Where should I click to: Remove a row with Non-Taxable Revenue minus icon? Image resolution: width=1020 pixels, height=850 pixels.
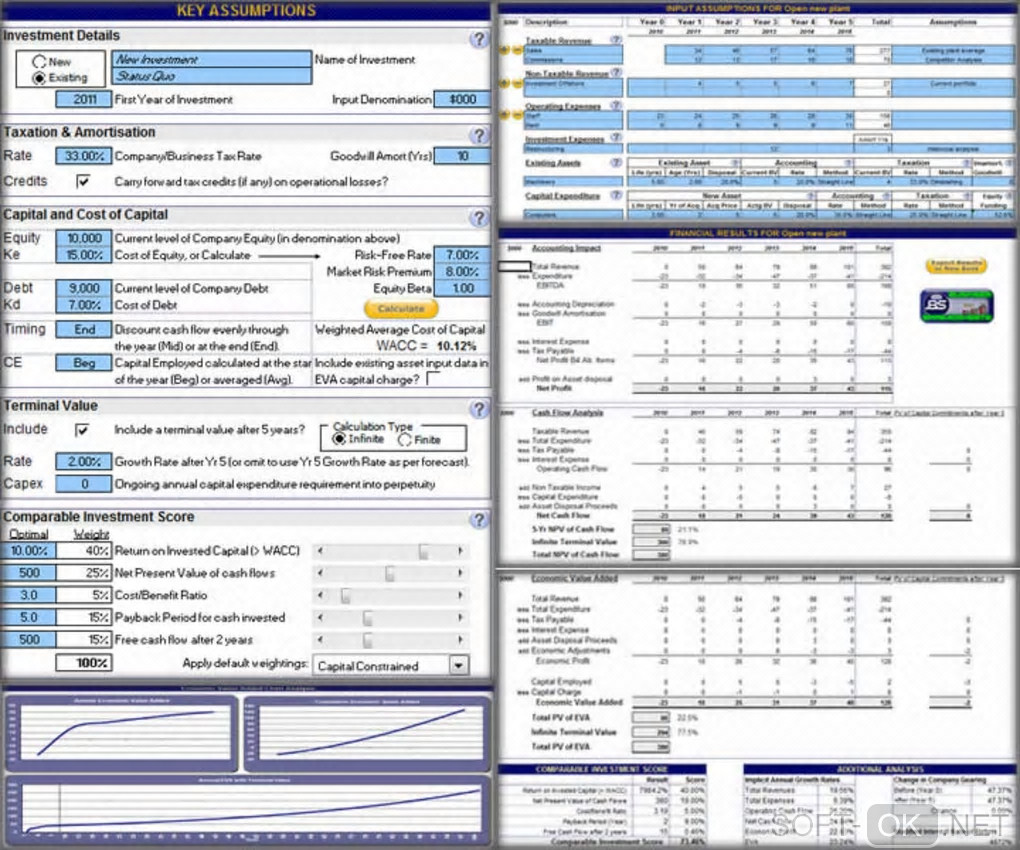coord(515,83)
